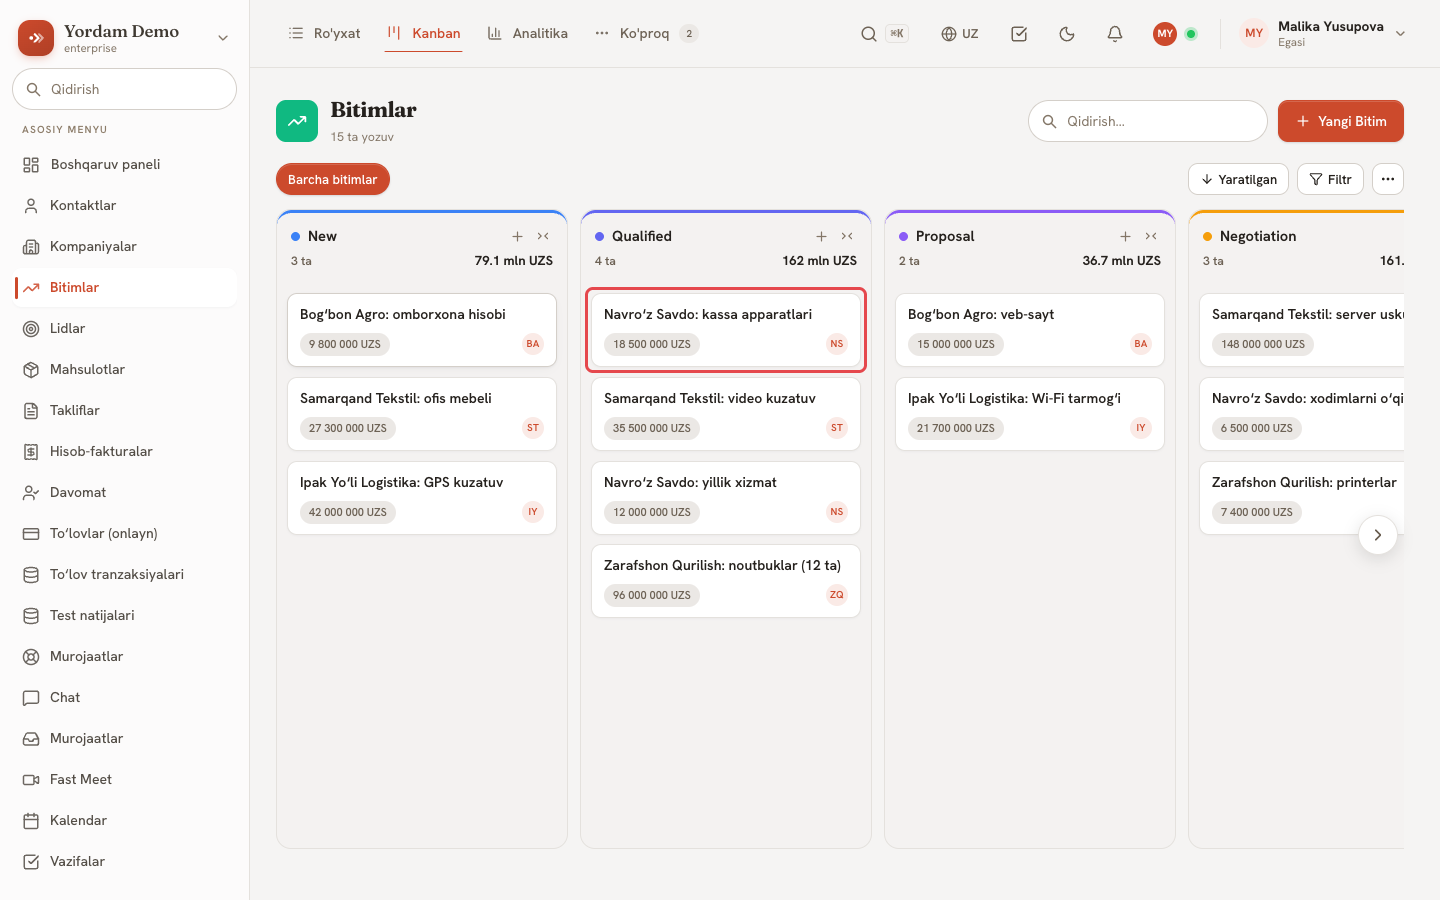Collapse the Qualified column

847,236
